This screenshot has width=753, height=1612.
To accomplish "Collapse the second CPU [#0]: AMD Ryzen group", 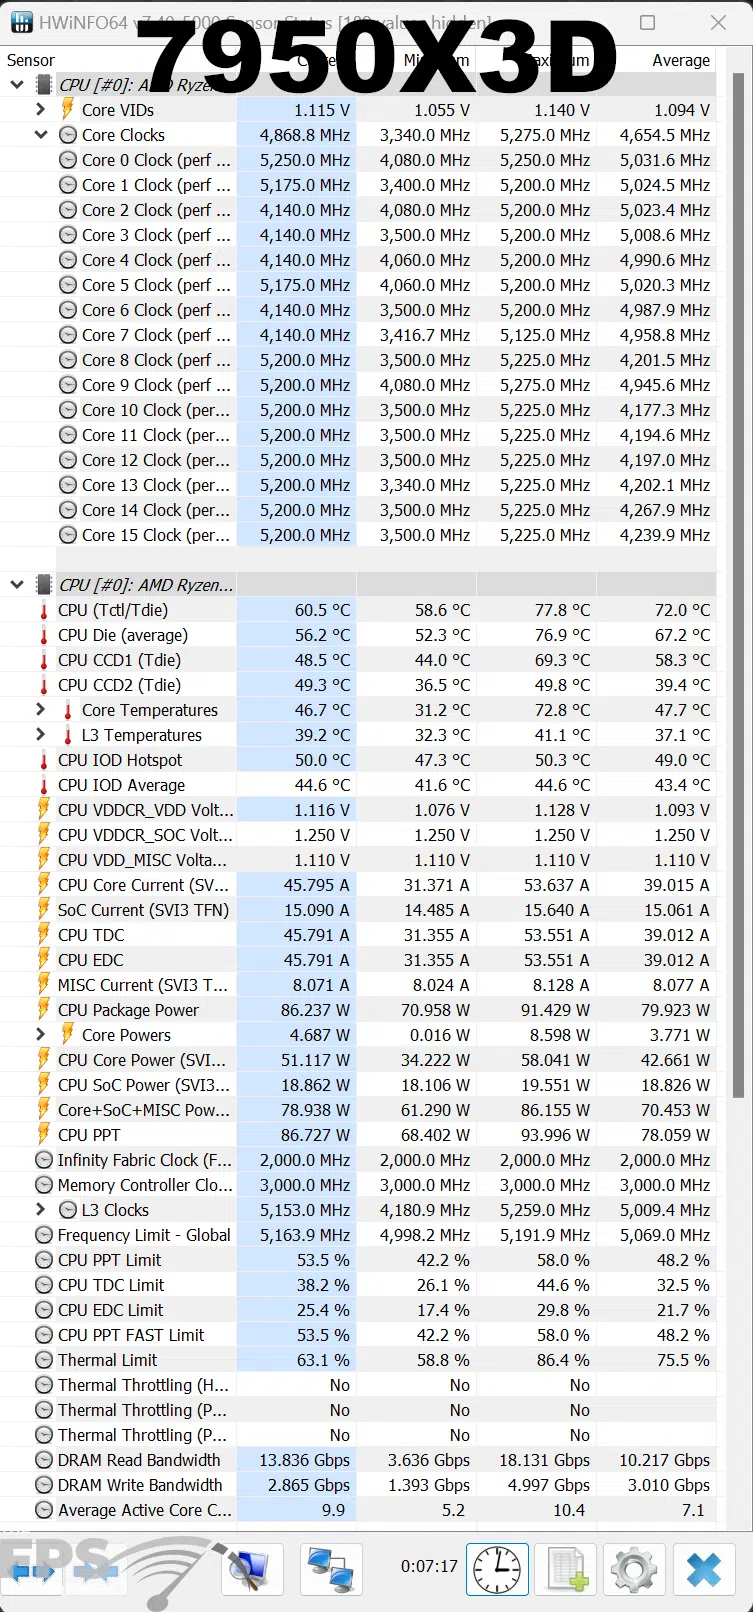I will (x=17, y=585).
